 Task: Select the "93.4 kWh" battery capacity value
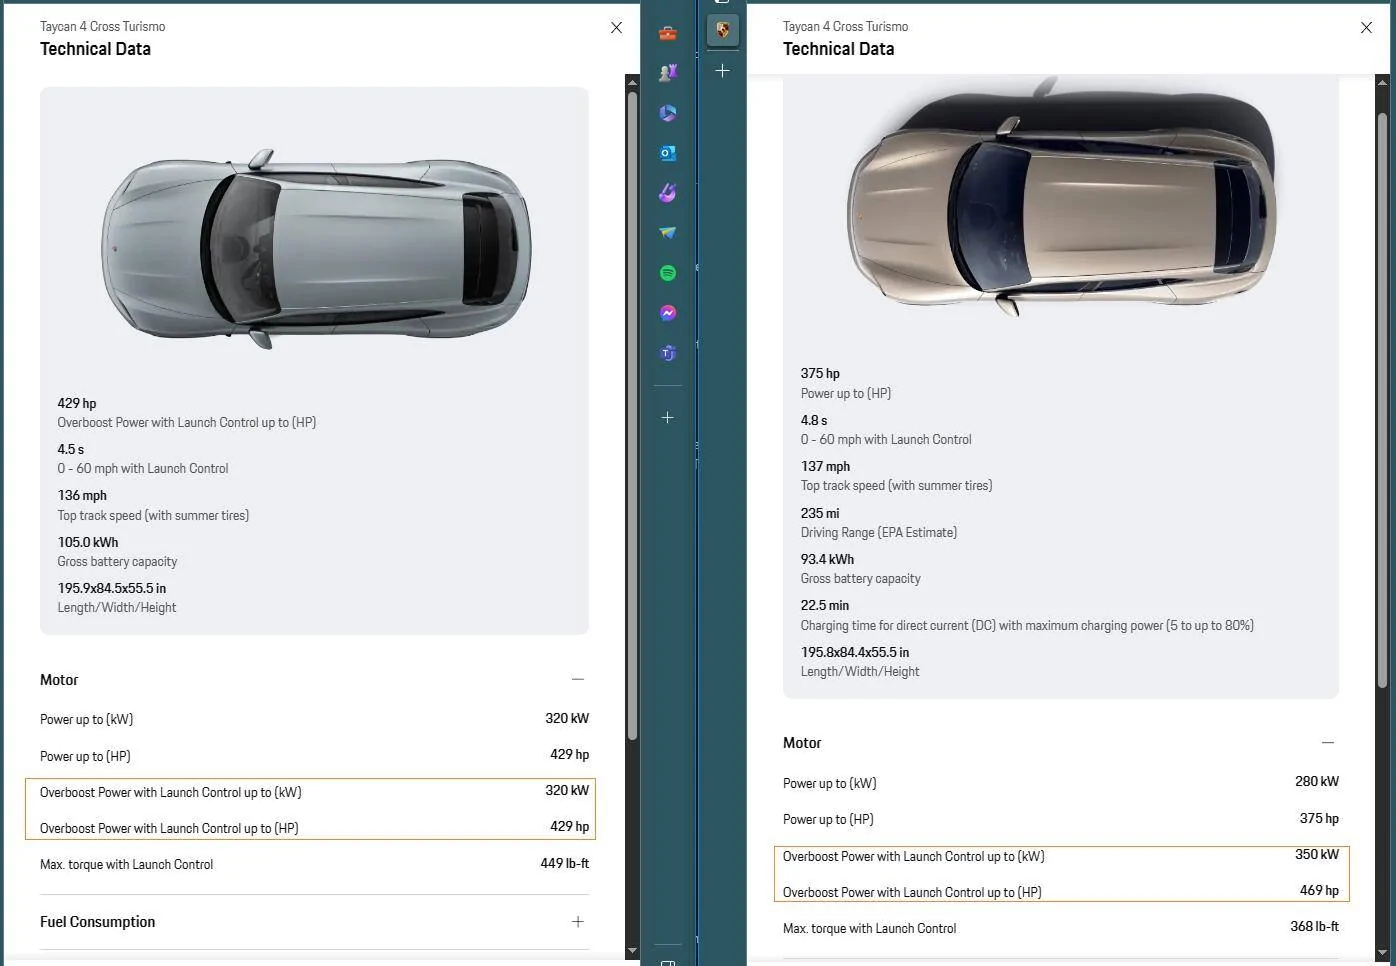pyautogui.click(x=827, y=559)
